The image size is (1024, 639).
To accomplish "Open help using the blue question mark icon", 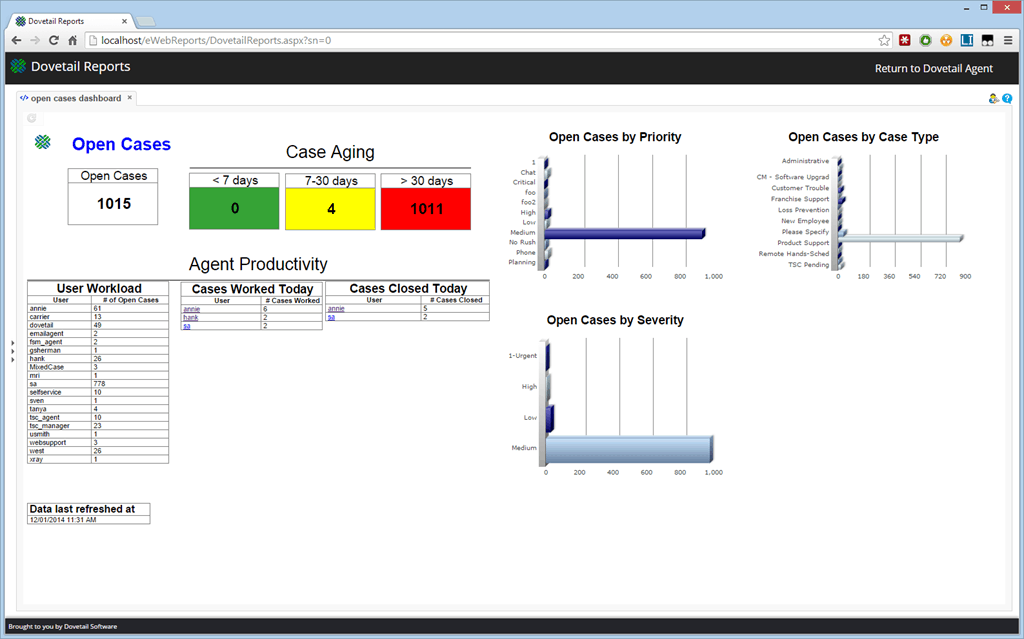I will [x=1007, y=98].
